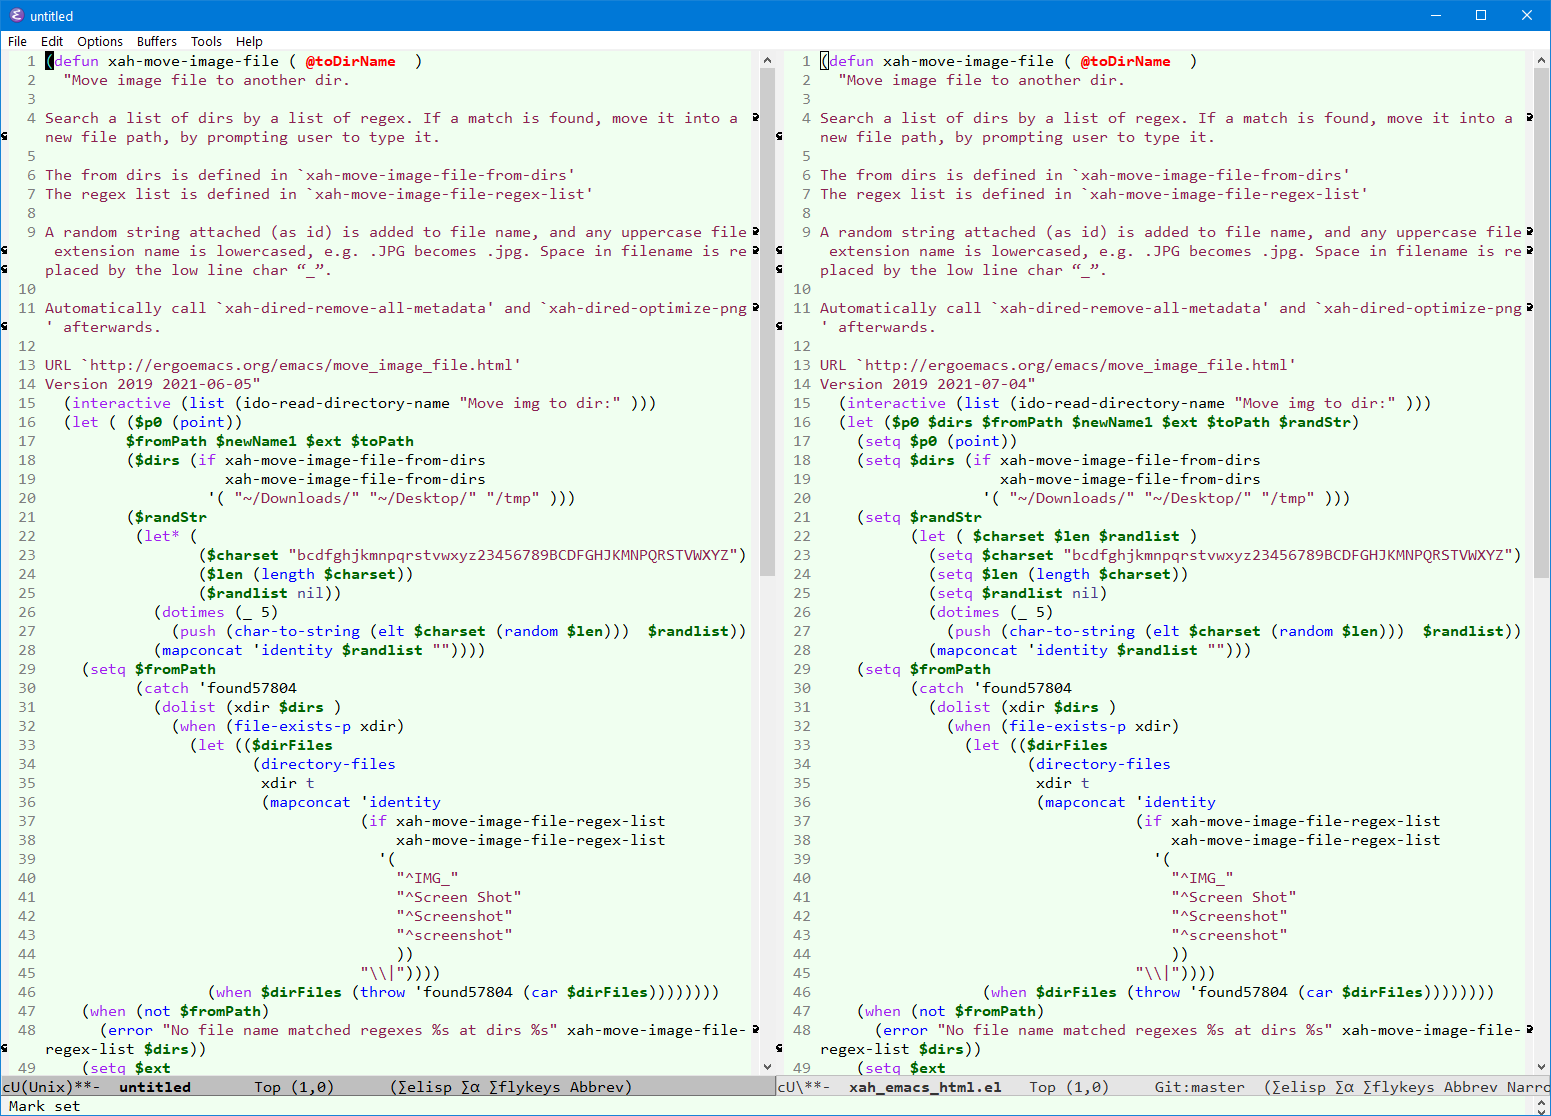
Task: Click the Git:master branch indicator
Action: point(1199,1087)
